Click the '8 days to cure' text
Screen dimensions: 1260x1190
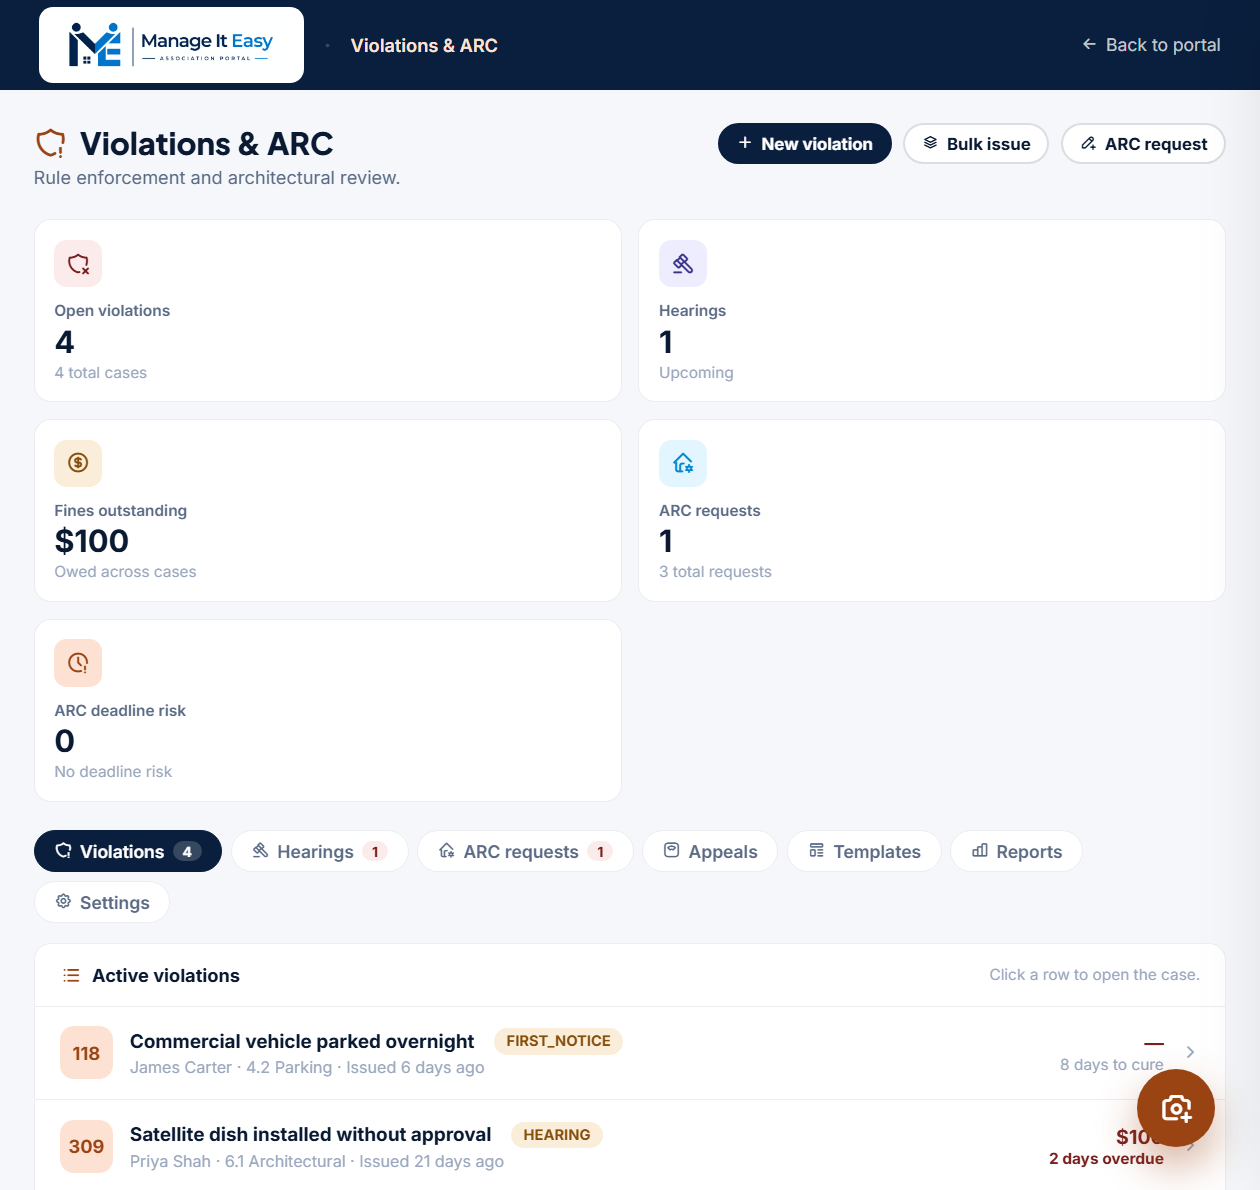pyautogui.click(x=1112, y=1065)
